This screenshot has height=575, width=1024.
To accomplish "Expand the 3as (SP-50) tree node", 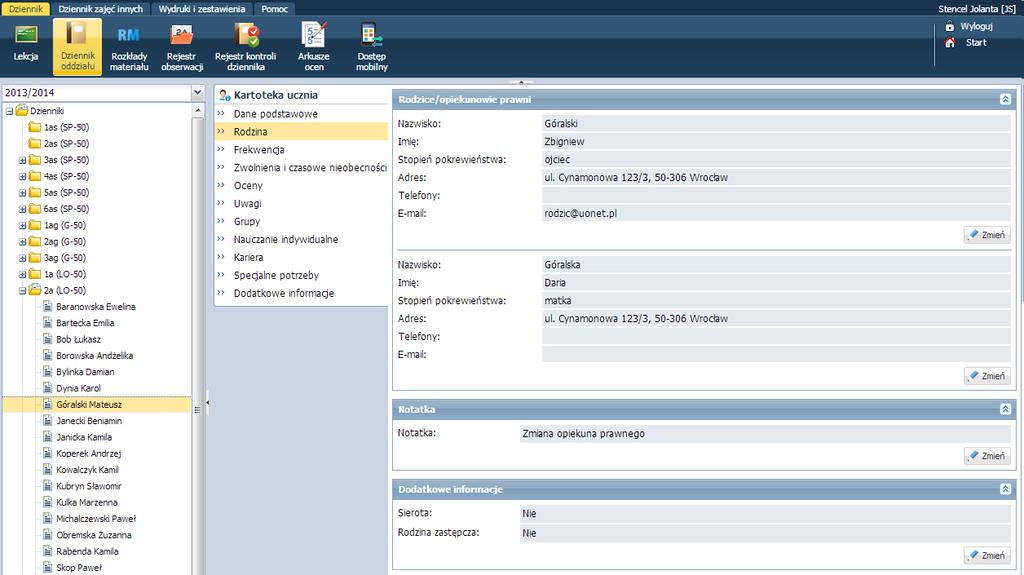I will [x=22, y=160].
